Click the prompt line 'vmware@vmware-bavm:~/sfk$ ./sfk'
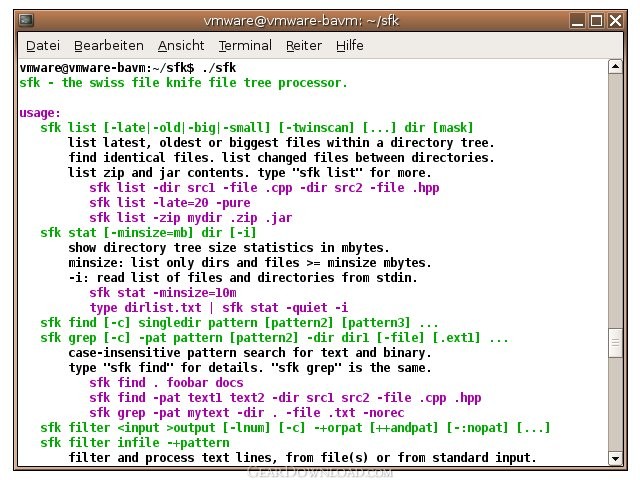 128,68
